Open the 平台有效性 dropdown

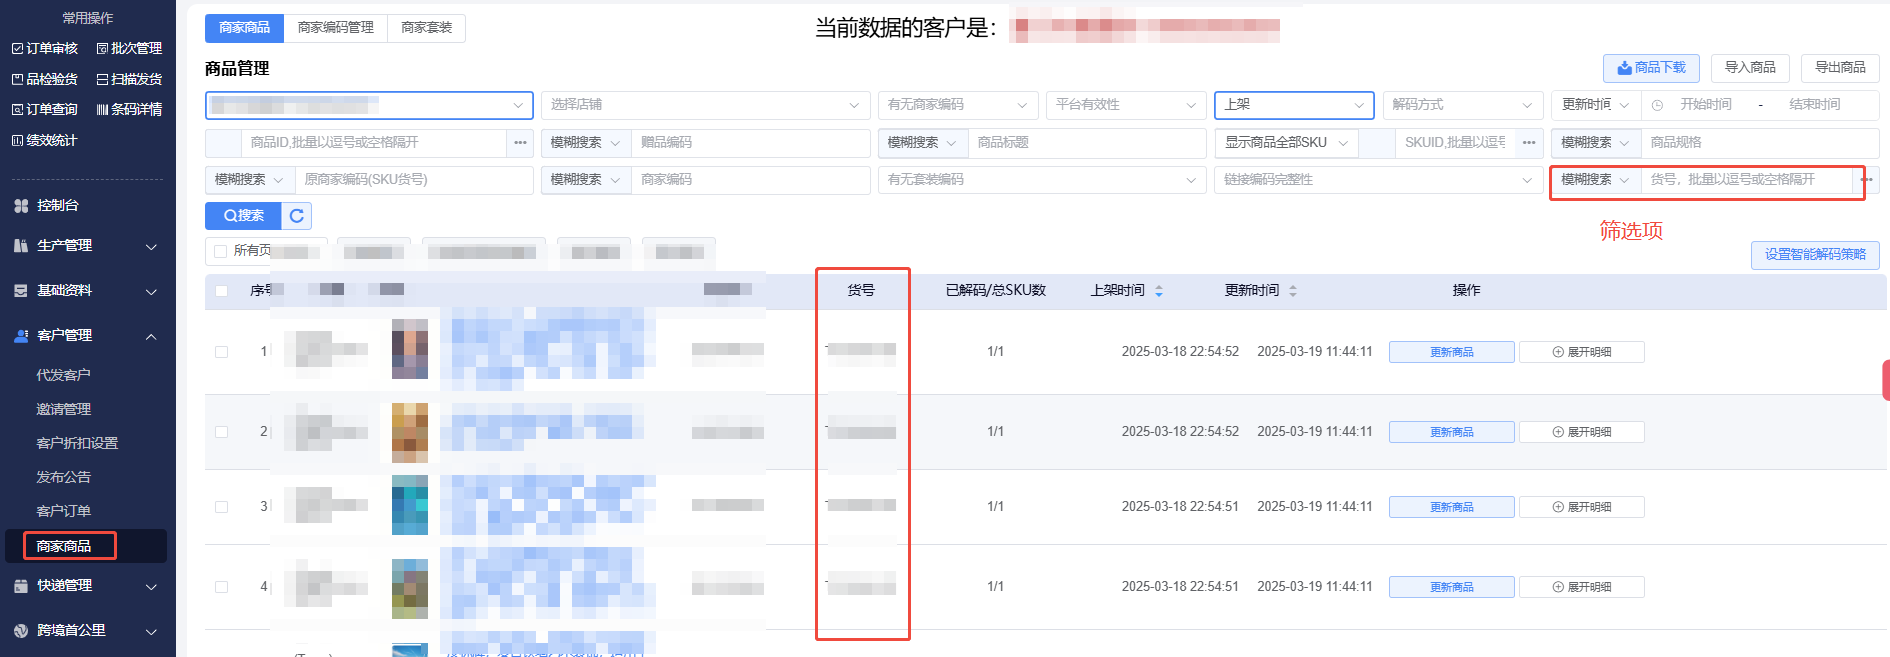1126,105
